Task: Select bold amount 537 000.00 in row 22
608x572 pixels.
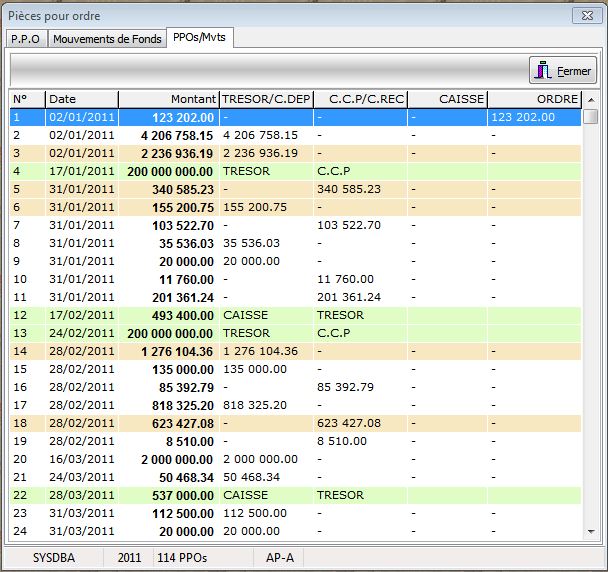Action: coord(183,496)
